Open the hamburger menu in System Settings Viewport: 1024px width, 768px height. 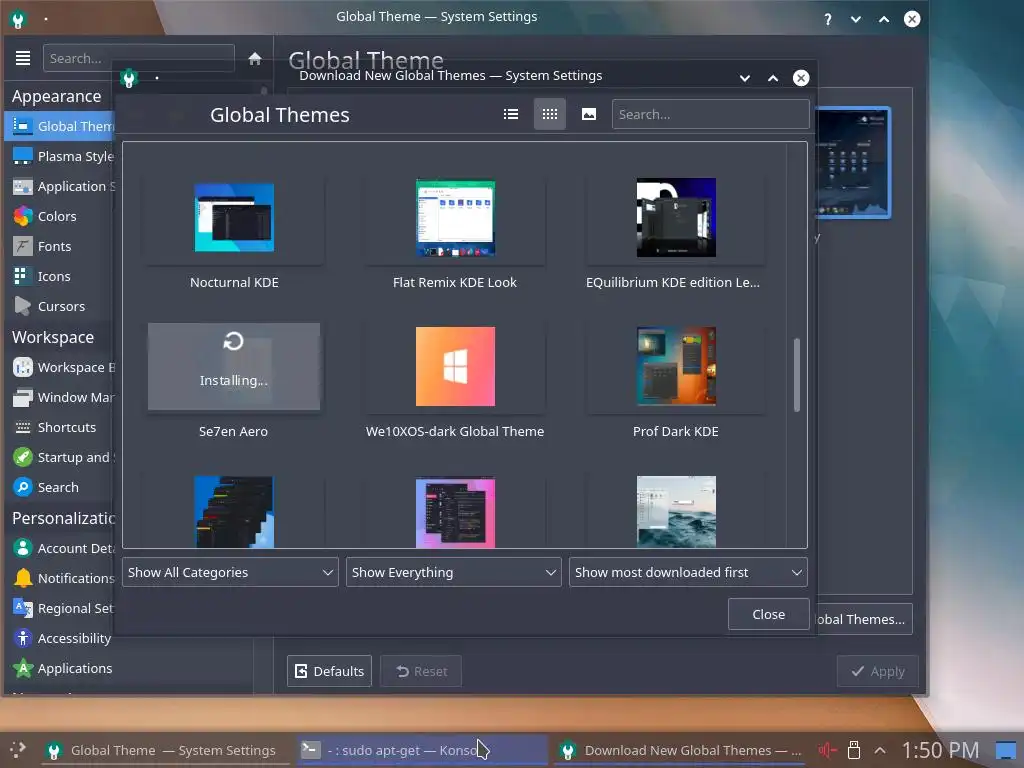tap(23, 58)
